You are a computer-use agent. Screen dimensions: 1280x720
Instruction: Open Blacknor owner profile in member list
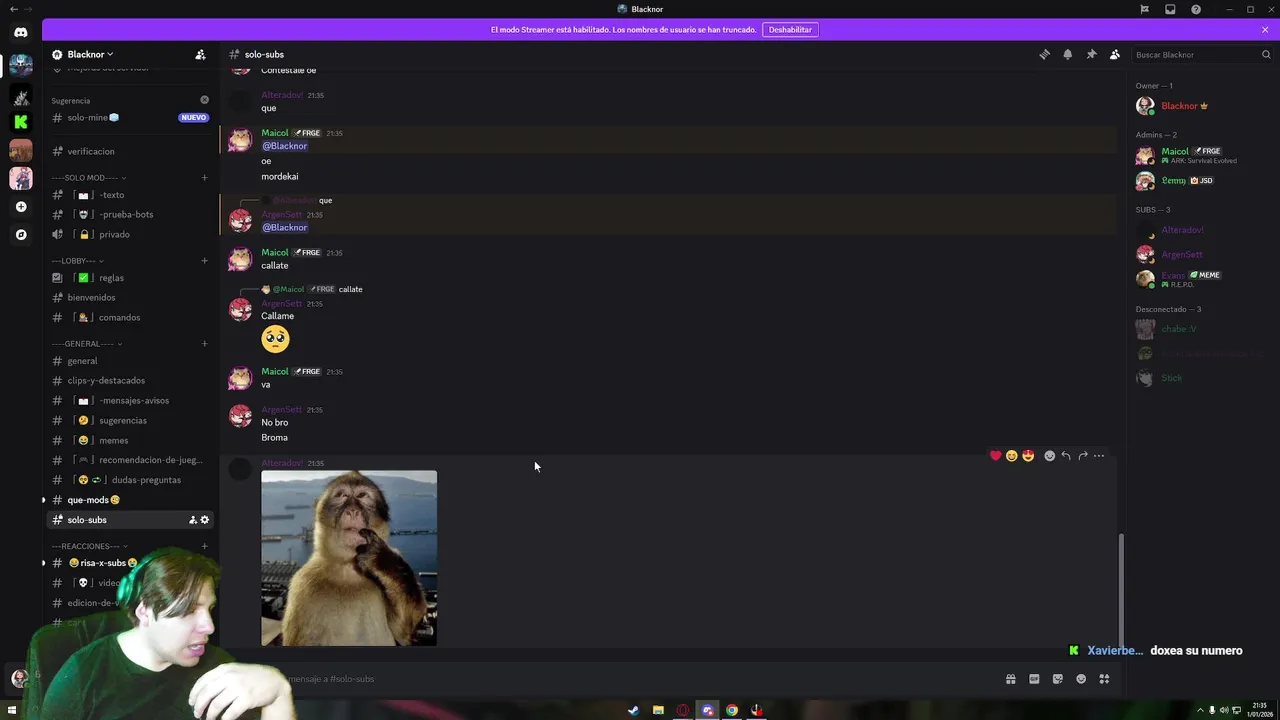(1203, 106)
